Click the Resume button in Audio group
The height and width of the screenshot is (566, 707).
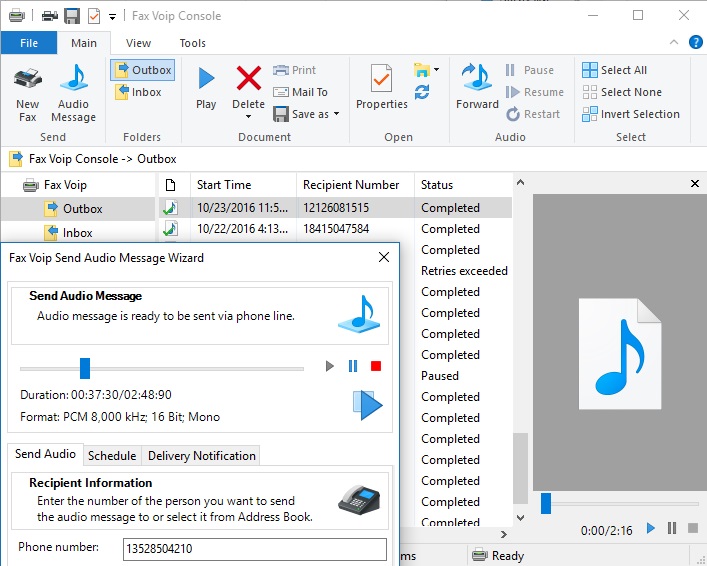[x=535, y=92]
